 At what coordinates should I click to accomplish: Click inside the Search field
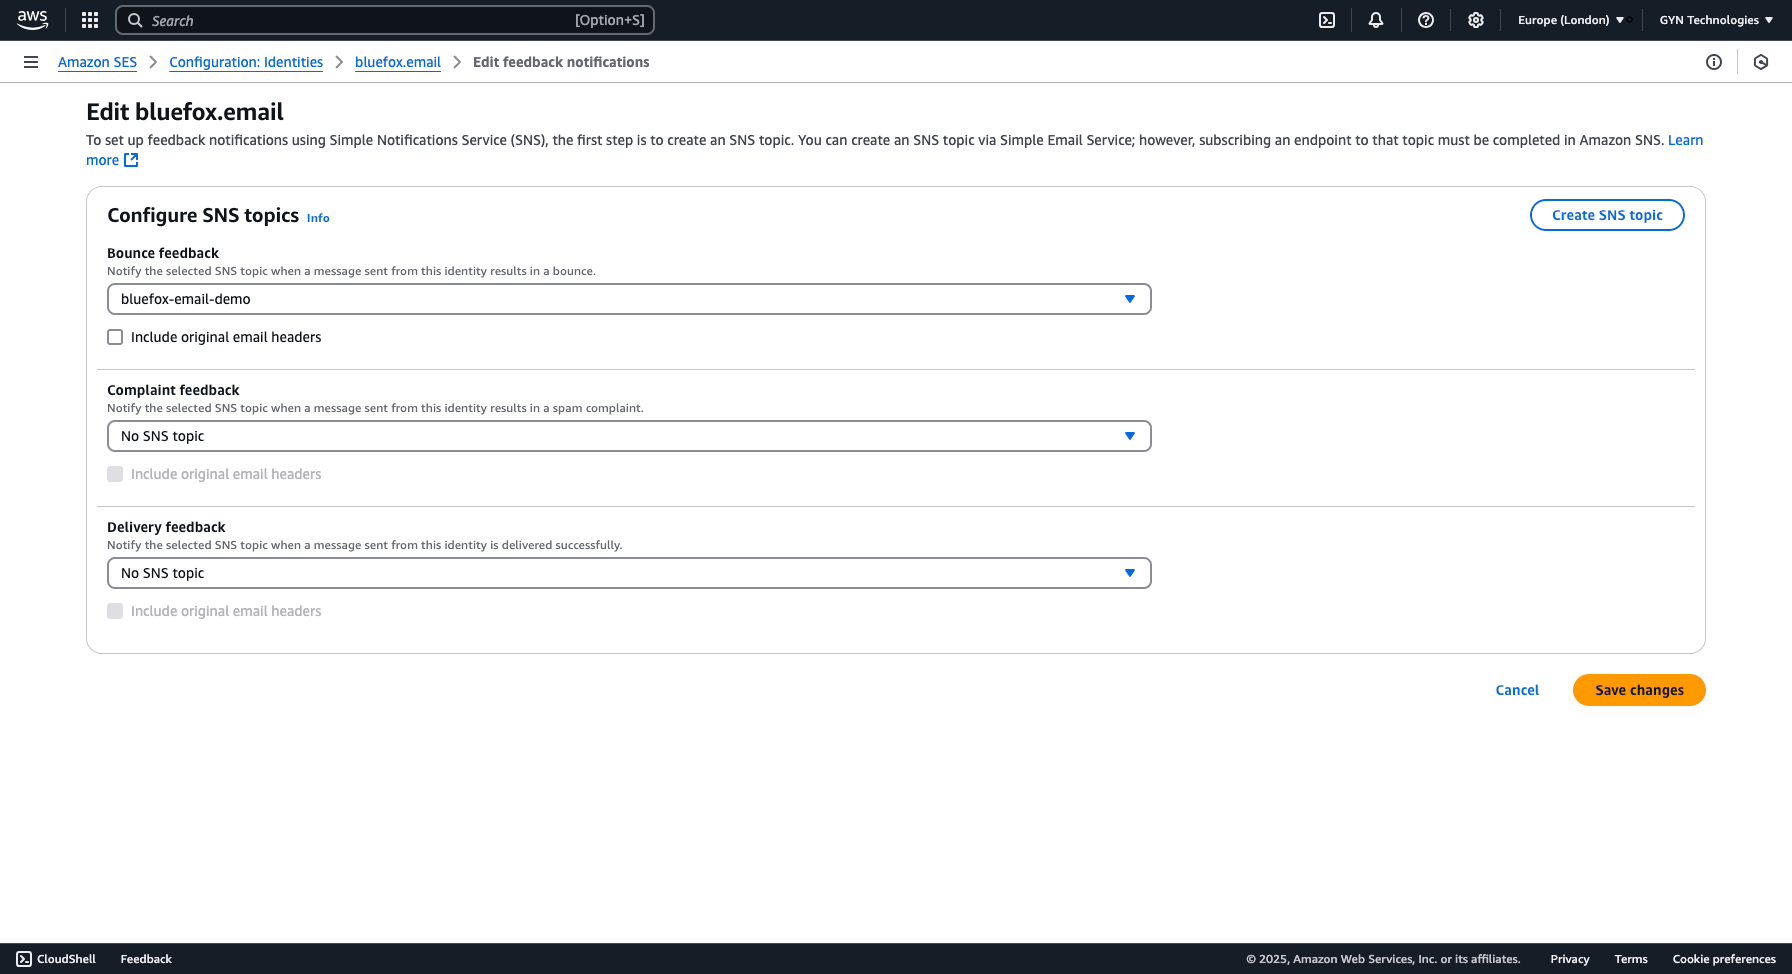tap(387, 20)
